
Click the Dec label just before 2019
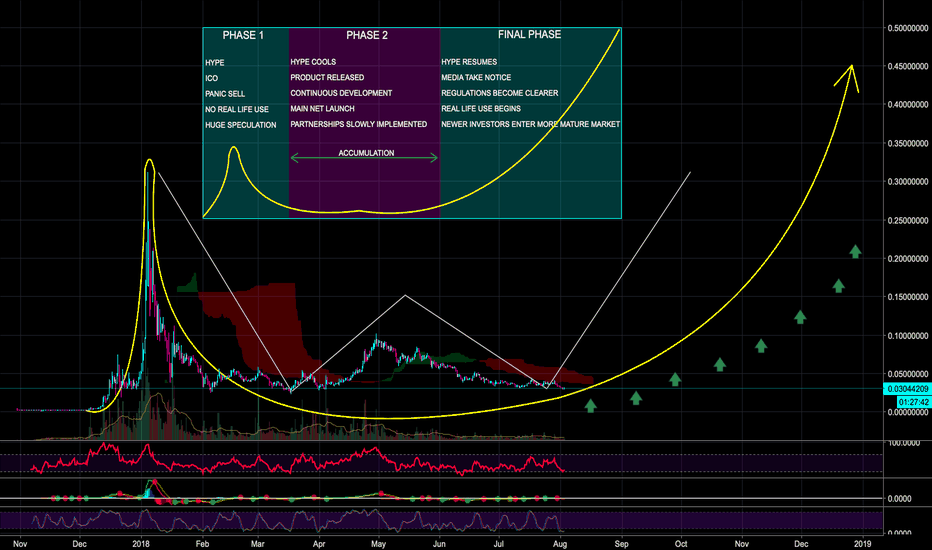801,543
